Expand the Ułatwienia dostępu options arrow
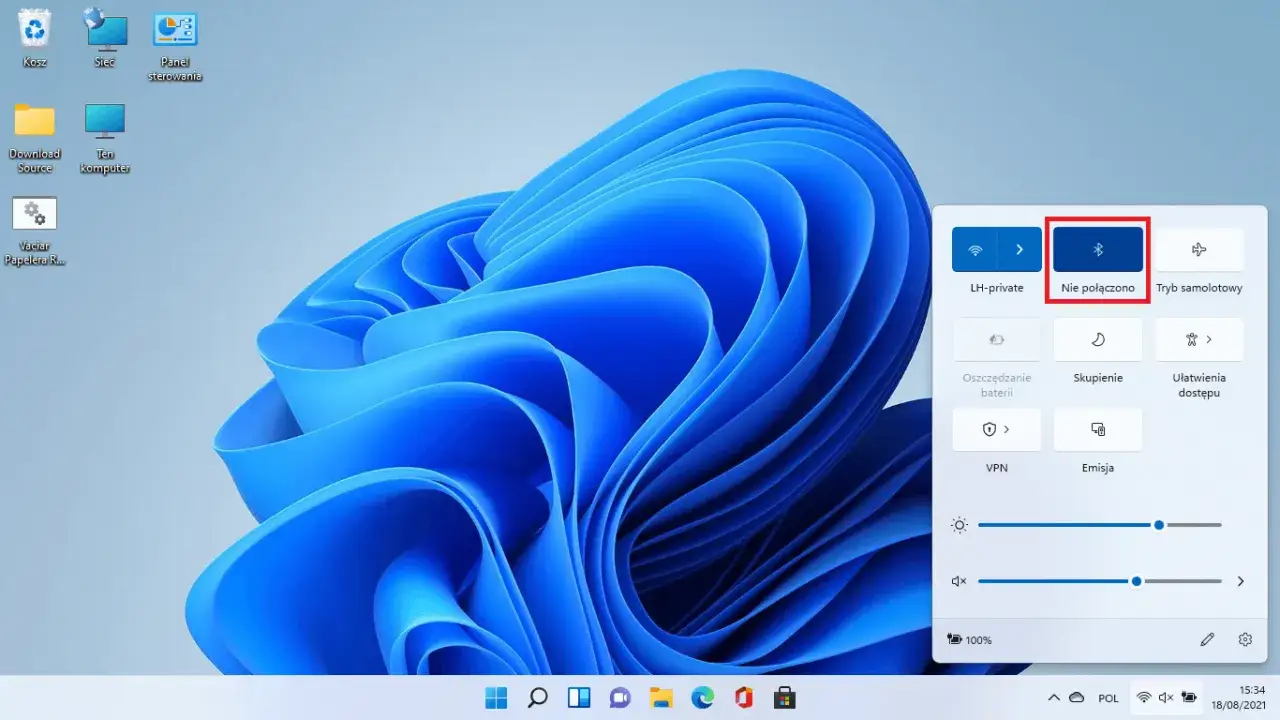The width and height of the screenshot is (1280, 720). coord(1211,339)
